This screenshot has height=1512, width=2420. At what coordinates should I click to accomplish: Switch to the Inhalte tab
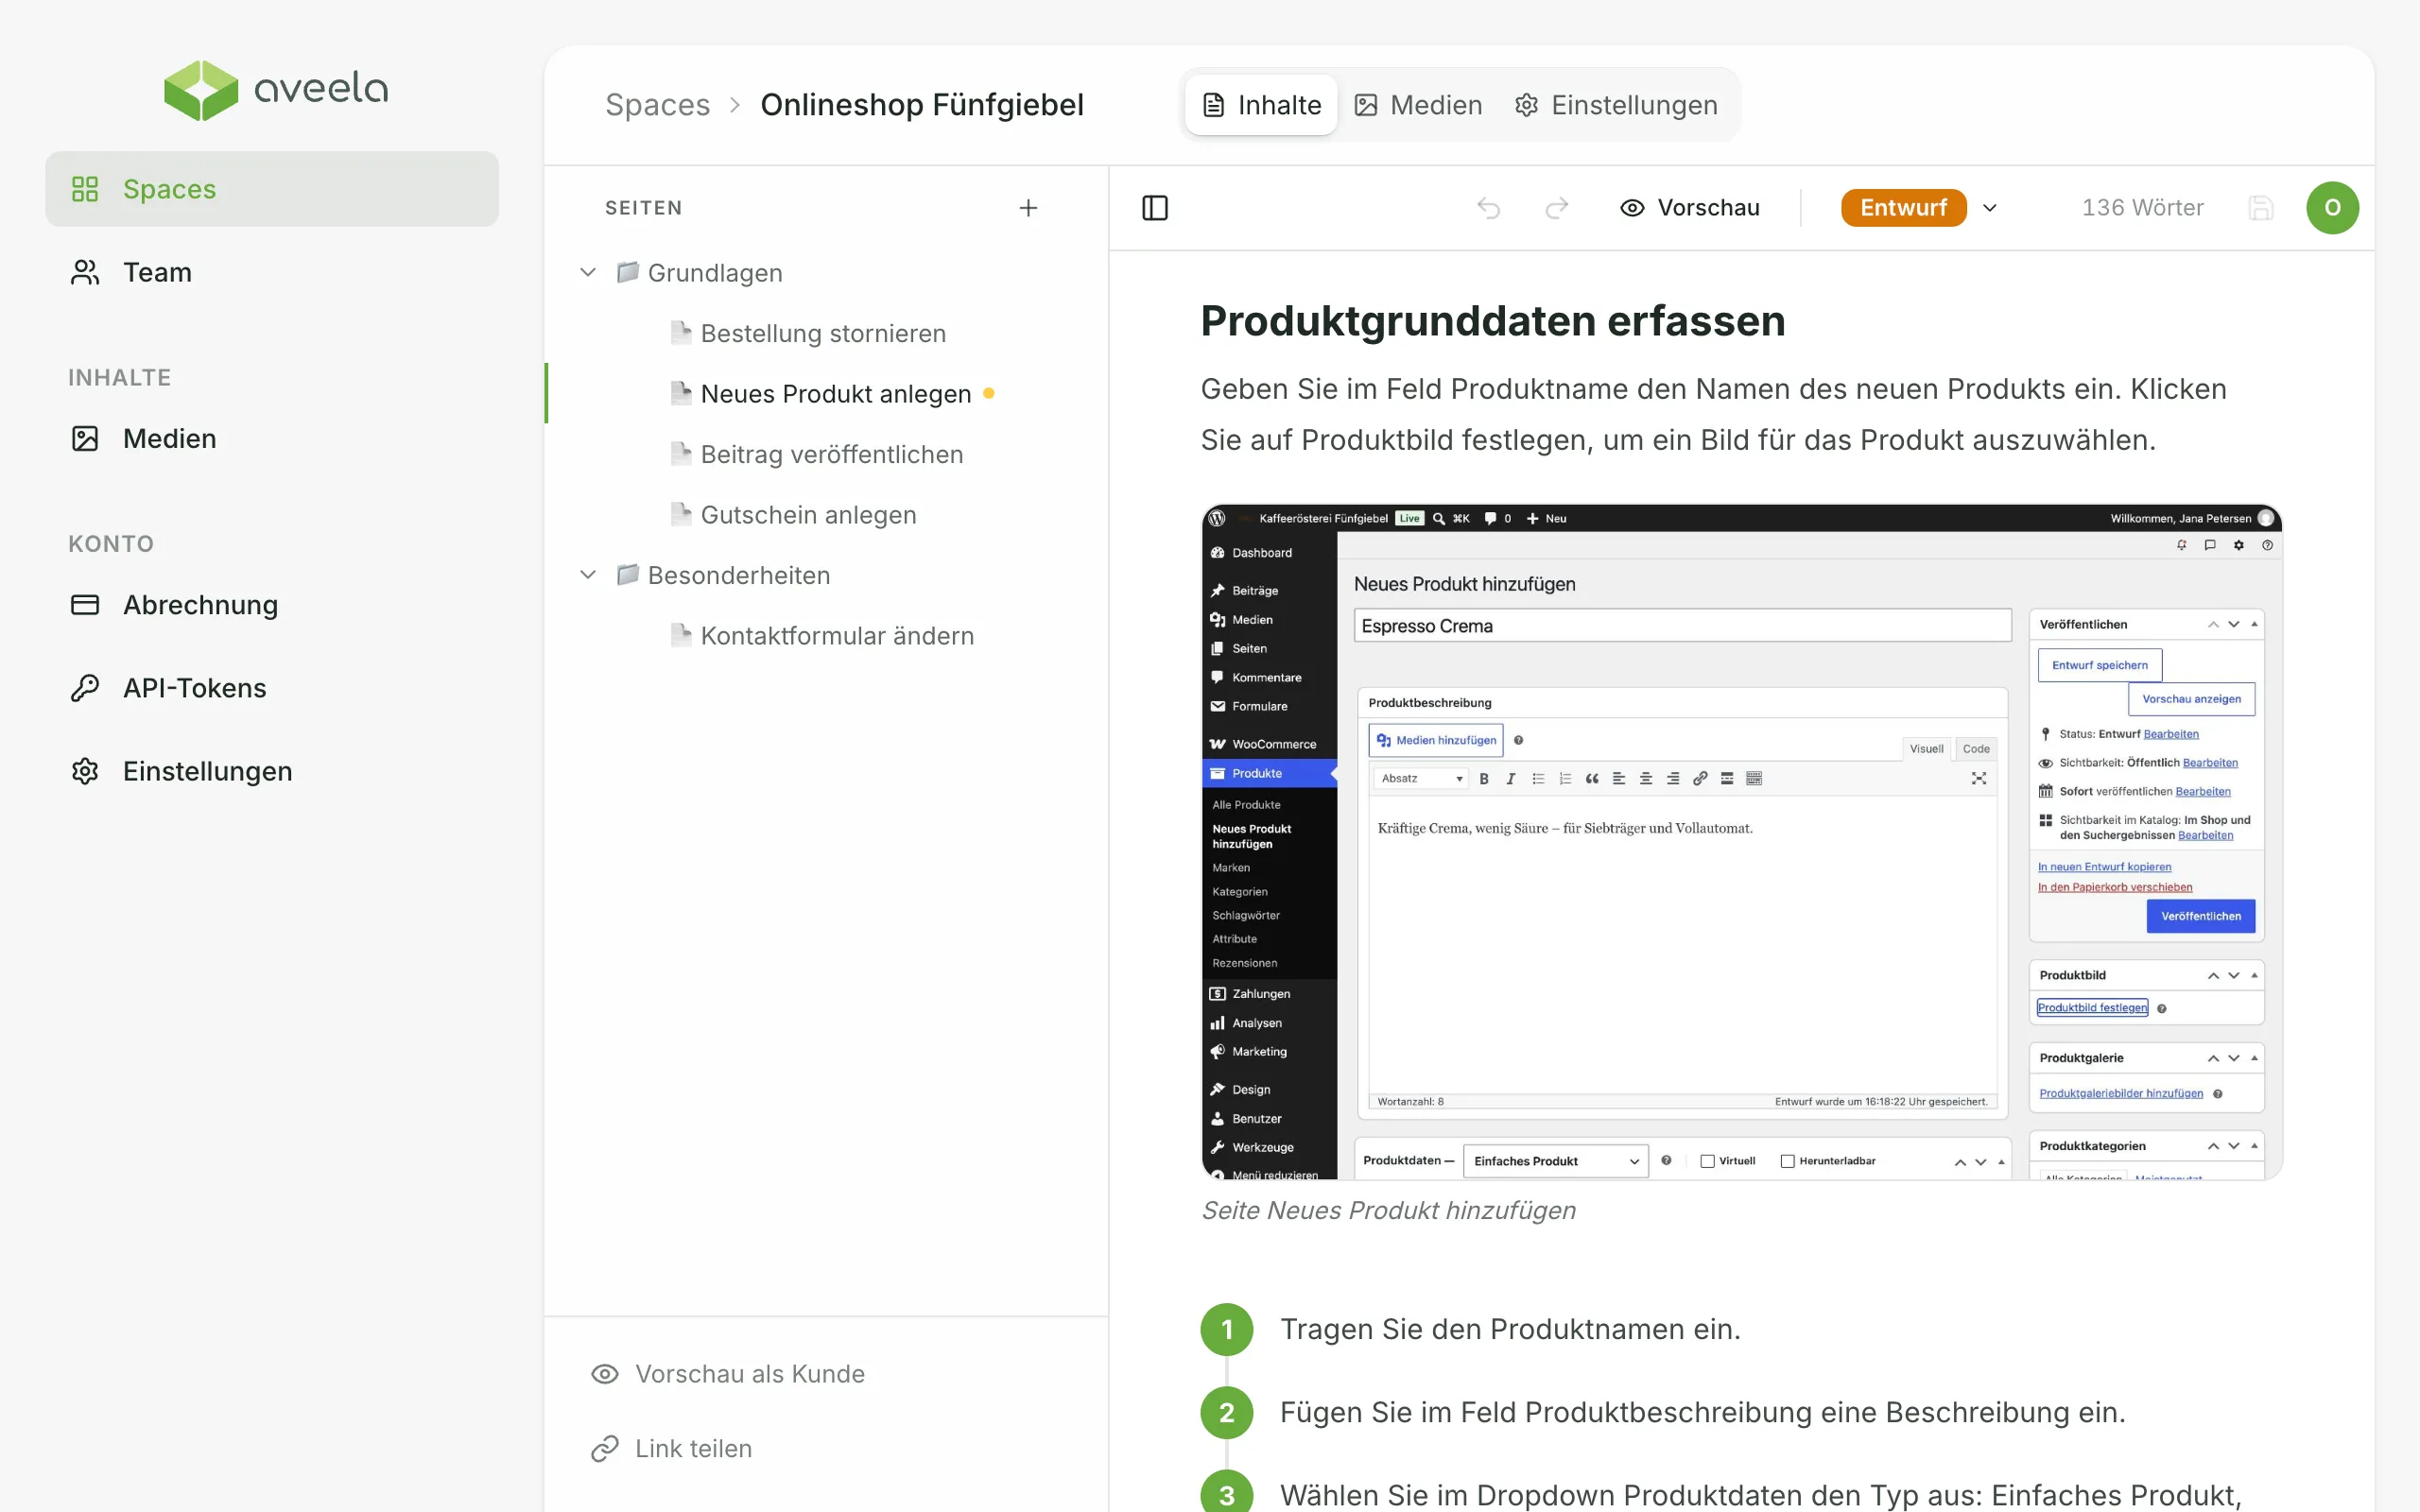coord(1261,105)
